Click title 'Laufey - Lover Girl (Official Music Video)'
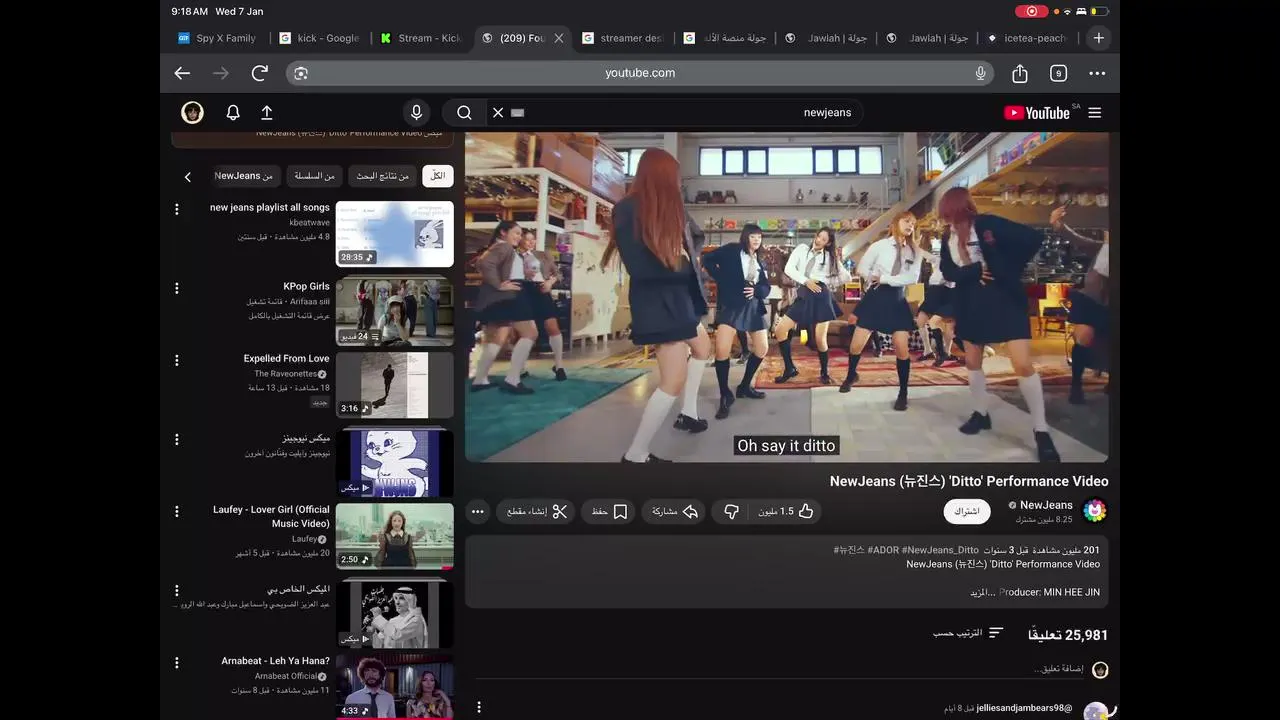1280x720 pixels. click(x=271, y=516)
